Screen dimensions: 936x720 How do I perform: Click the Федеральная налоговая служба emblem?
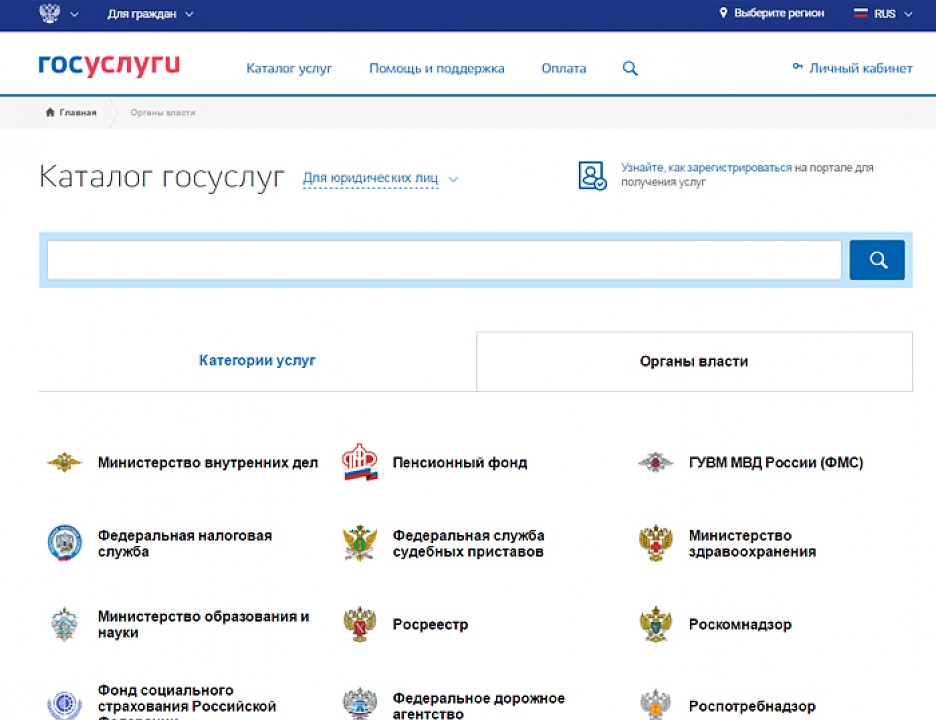click(64, 543)
